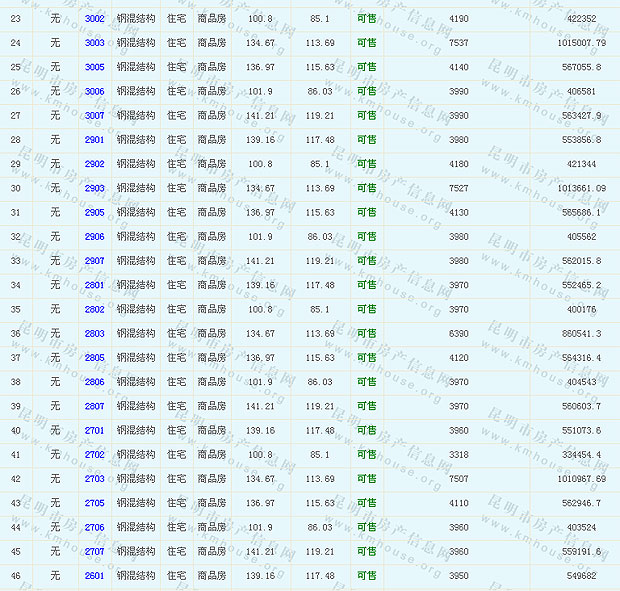Image resolution: width=620 pixels, height=591 pixels.
Task: Open room 2901 link
Action: [94, 140]
